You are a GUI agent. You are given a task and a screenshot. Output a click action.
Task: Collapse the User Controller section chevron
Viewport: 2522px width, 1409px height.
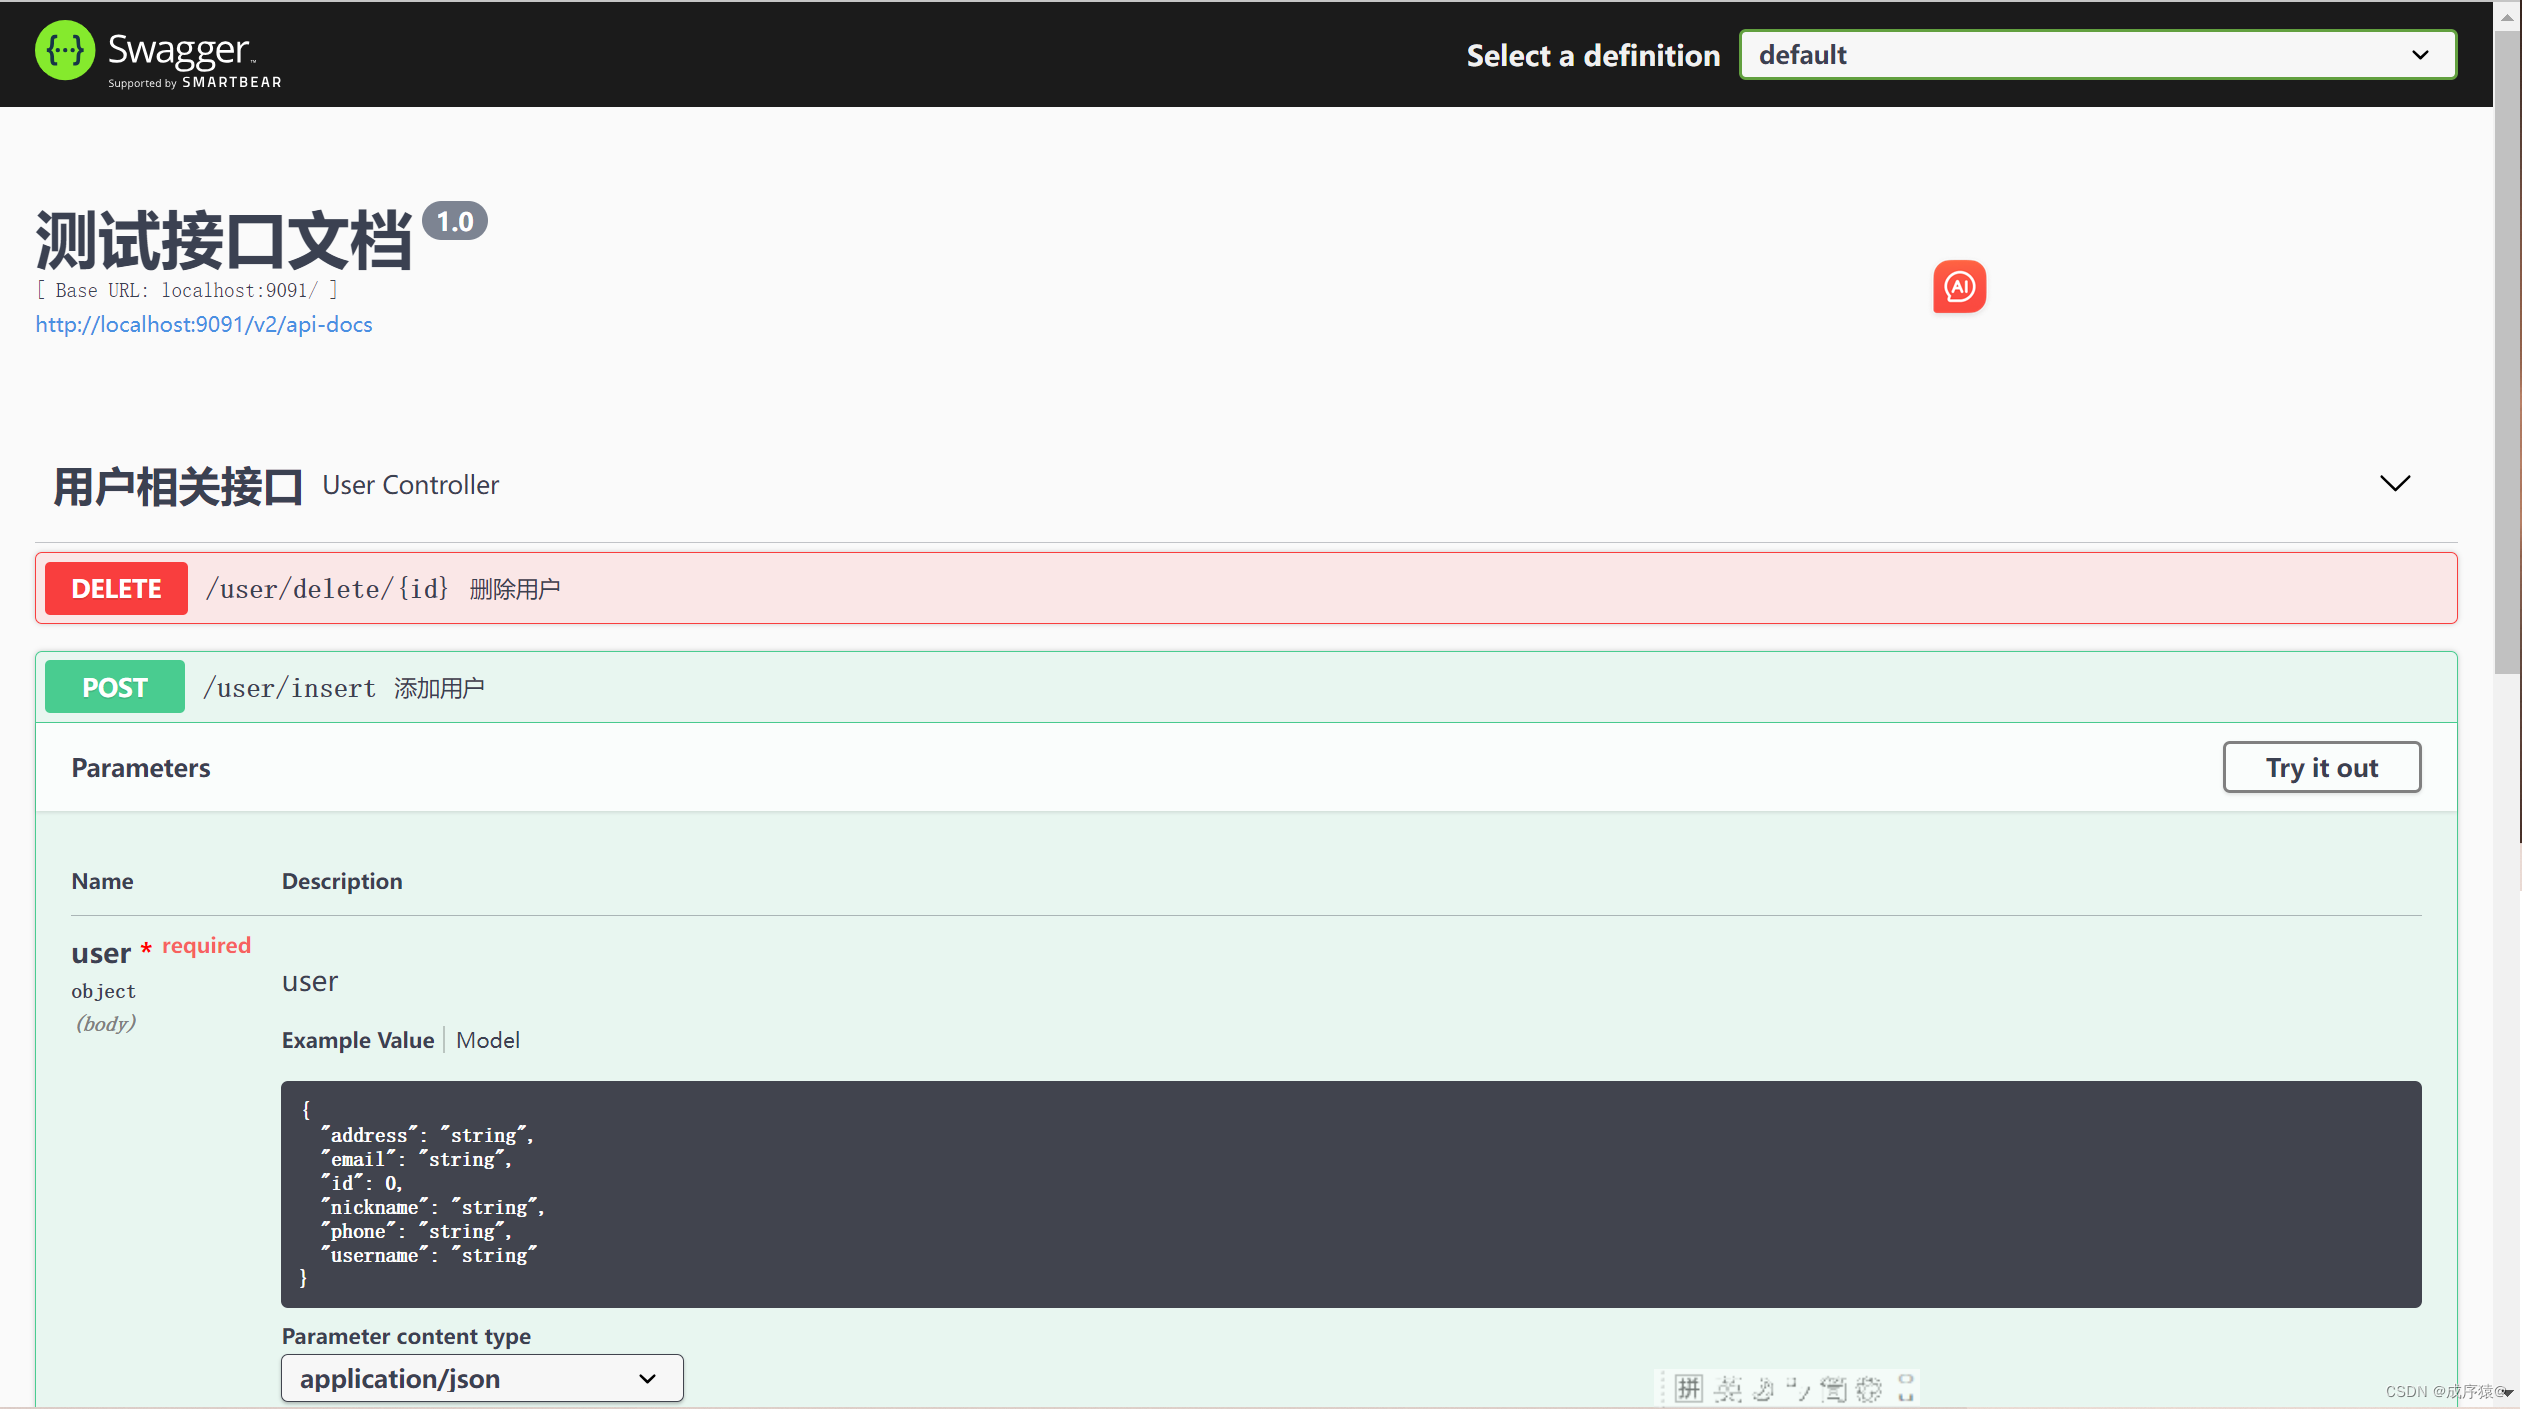click(2394, 484)
